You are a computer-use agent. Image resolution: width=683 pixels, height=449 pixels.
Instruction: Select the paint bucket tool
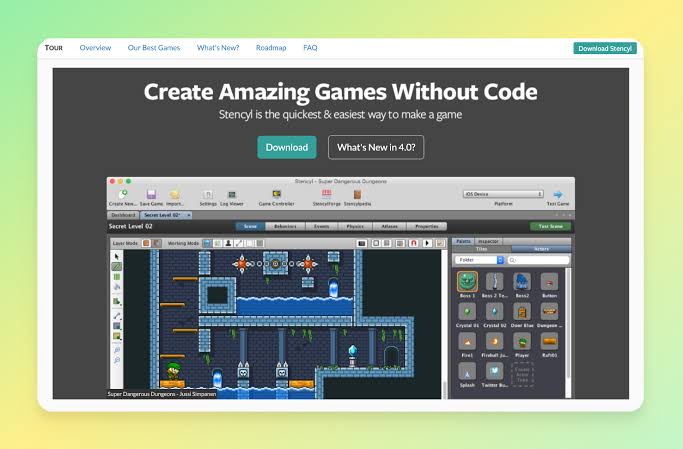click(117, 287)
